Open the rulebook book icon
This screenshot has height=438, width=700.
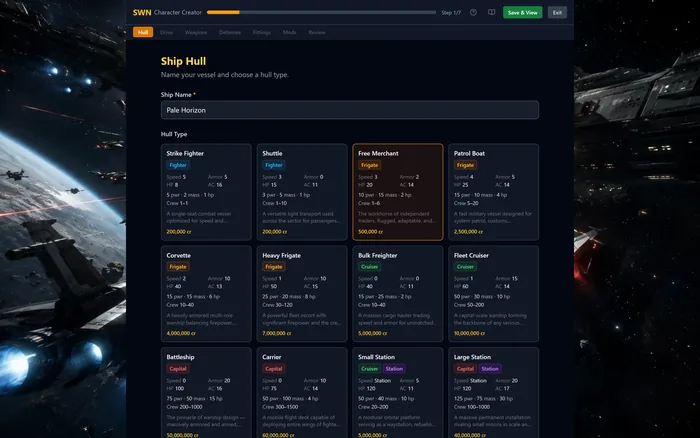click(492, 13)
